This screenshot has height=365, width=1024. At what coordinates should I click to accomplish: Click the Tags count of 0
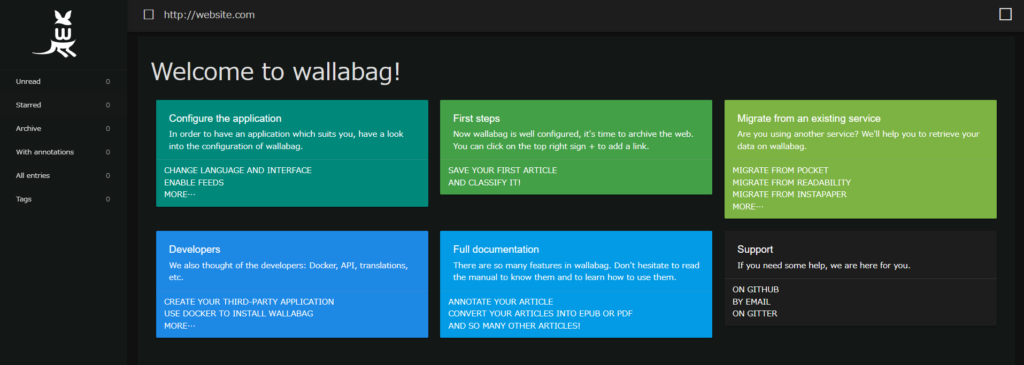(x=108, y=199)
